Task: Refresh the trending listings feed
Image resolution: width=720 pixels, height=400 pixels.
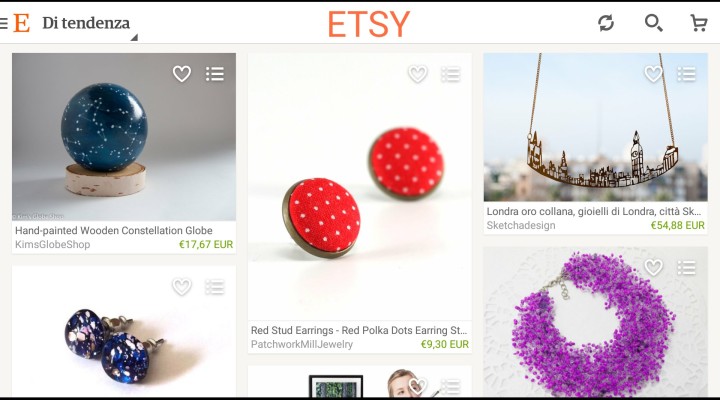Action: (606, 23)
